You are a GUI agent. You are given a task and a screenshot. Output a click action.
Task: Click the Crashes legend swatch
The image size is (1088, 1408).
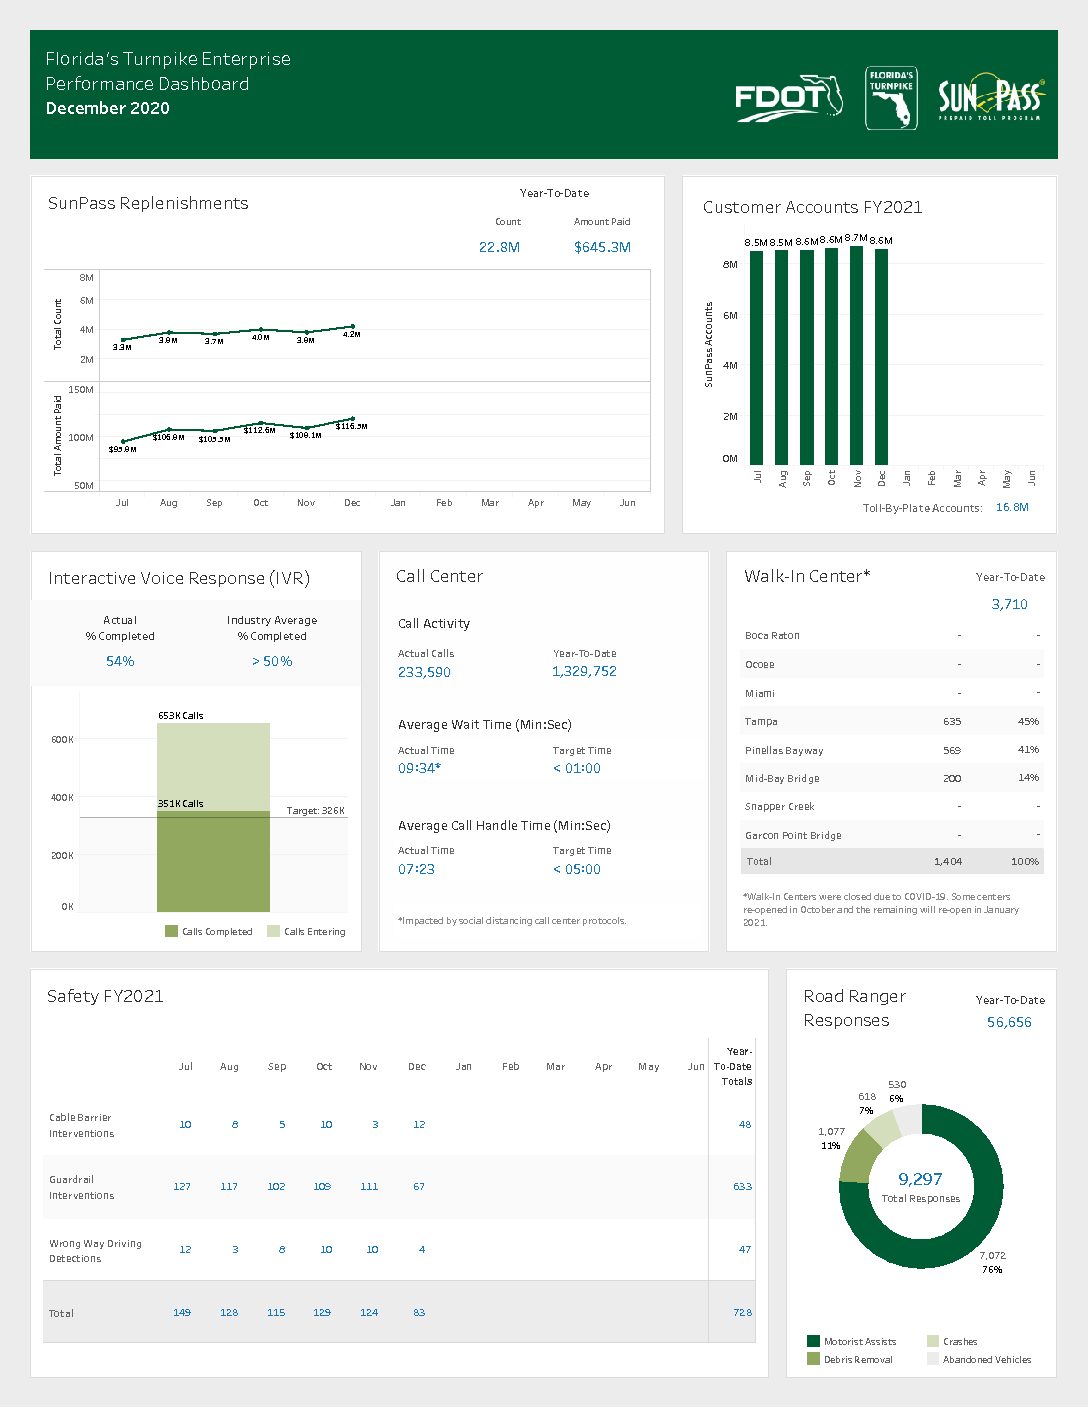point(933,1341)
